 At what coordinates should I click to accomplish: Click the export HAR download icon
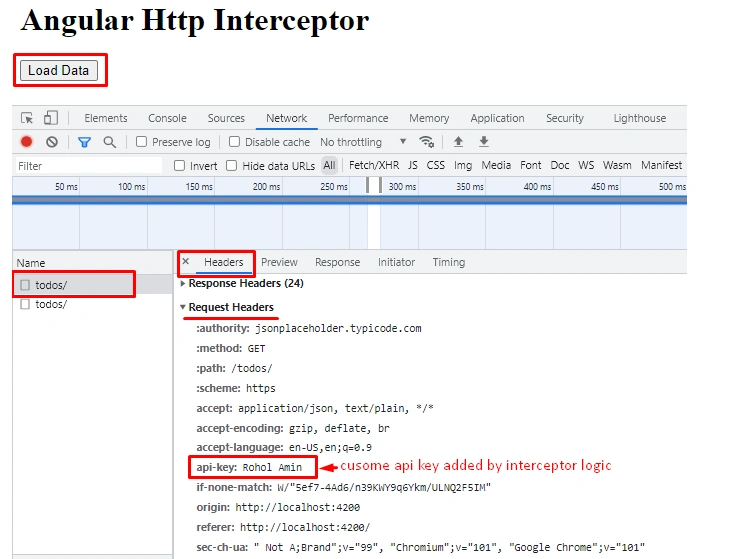[x=484, y=141]
